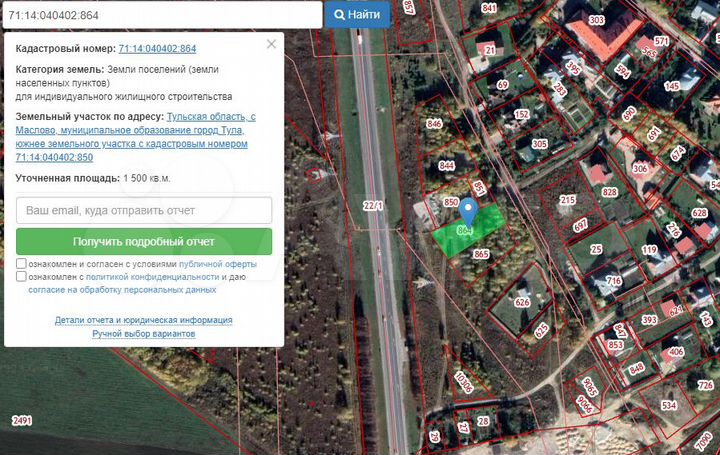Close the cadastral info popup
This screenshot has height=455, width=720.
(271, 45)
